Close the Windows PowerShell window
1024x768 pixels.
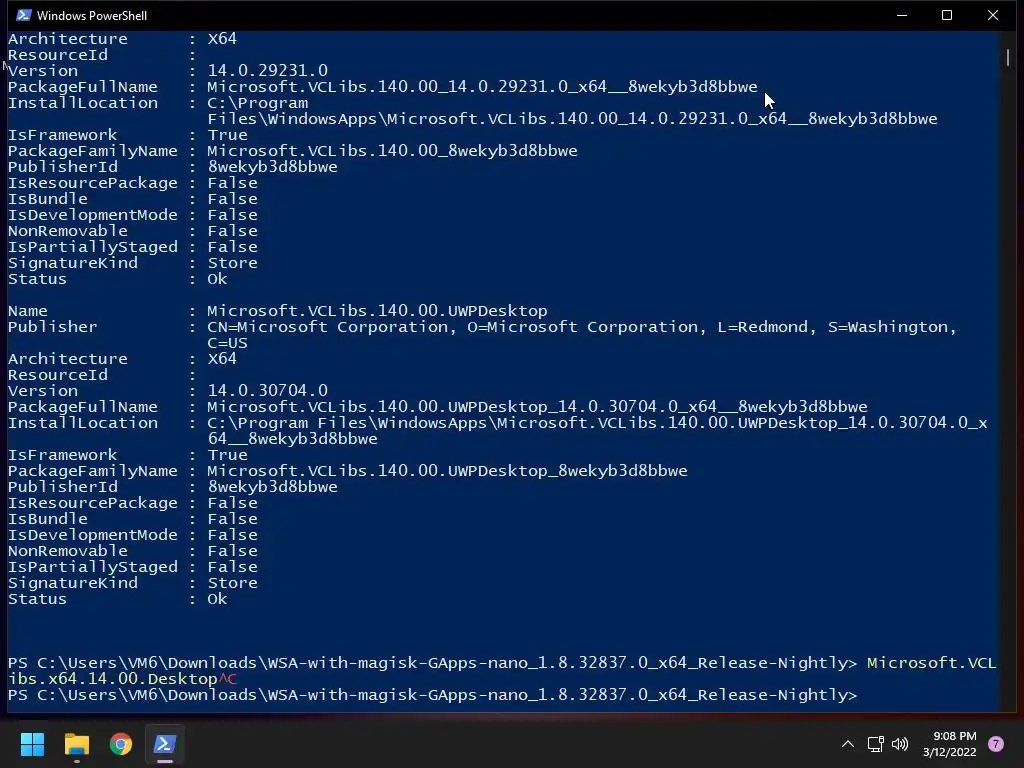click(993, 15)
